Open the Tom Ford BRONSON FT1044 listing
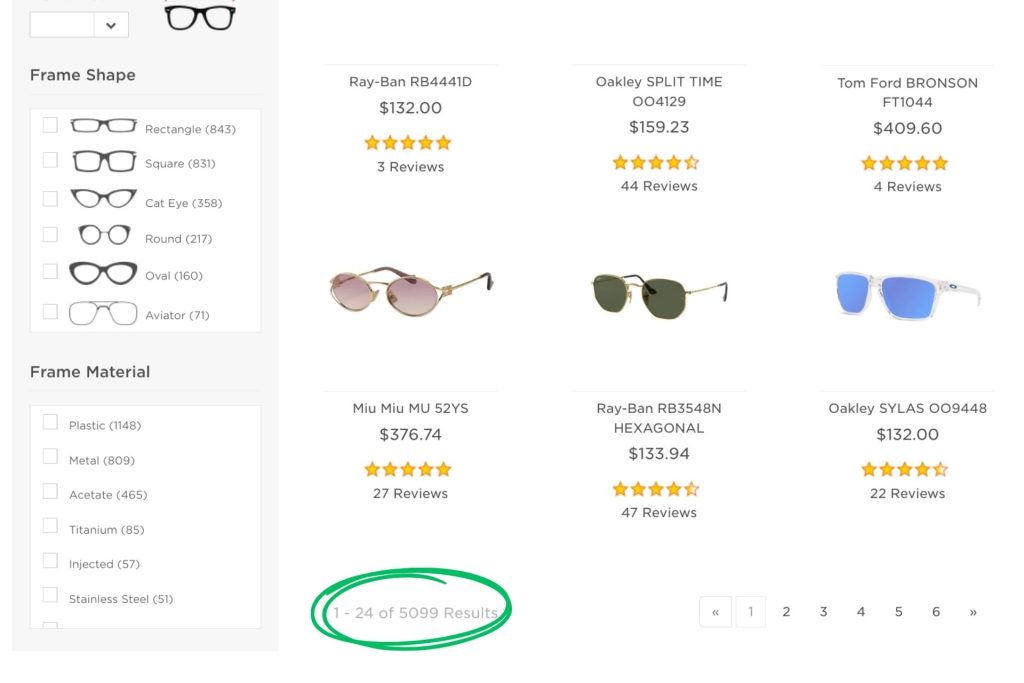 click(906, 92)
